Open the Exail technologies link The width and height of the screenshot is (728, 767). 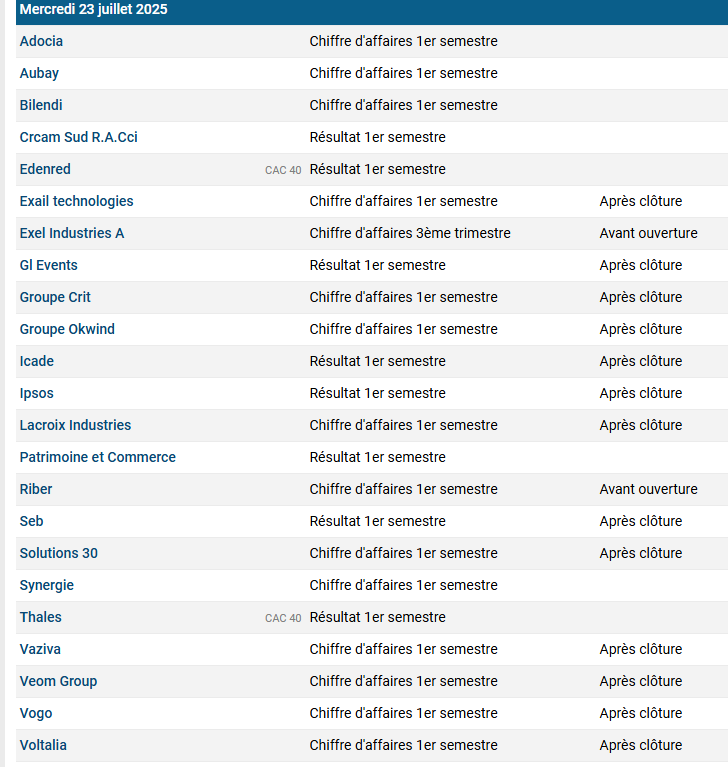click(x=76, y=201)
